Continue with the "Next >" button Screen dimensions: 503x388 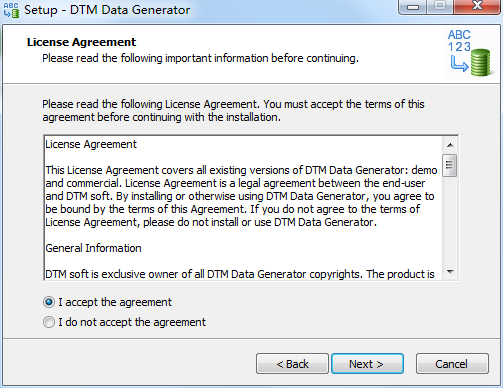coord(367,364)
